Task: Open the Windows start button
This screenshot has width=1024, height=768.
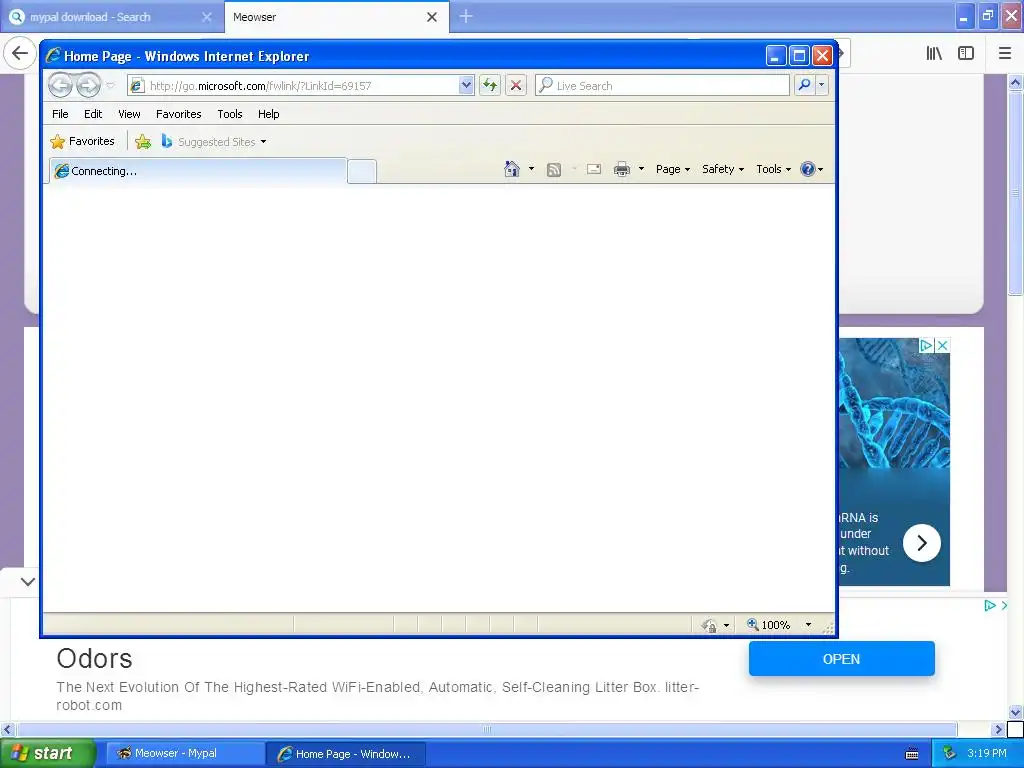Action: coord(47,754)
